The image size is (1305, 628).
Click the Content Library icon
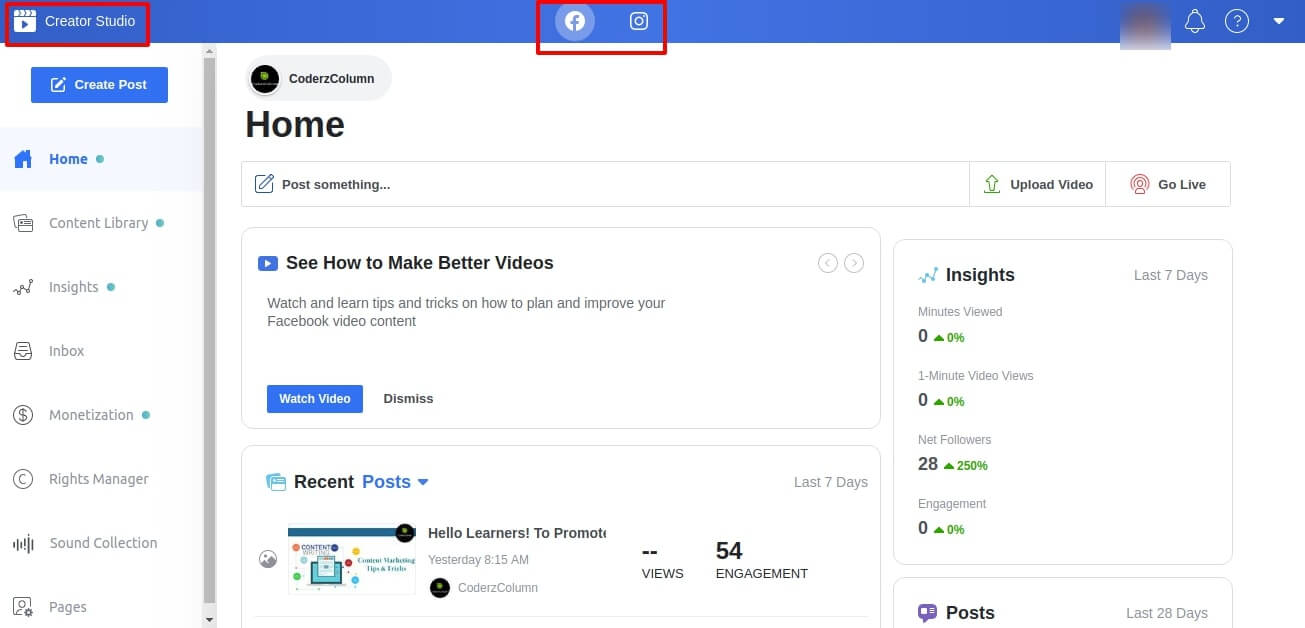[23, 223]
